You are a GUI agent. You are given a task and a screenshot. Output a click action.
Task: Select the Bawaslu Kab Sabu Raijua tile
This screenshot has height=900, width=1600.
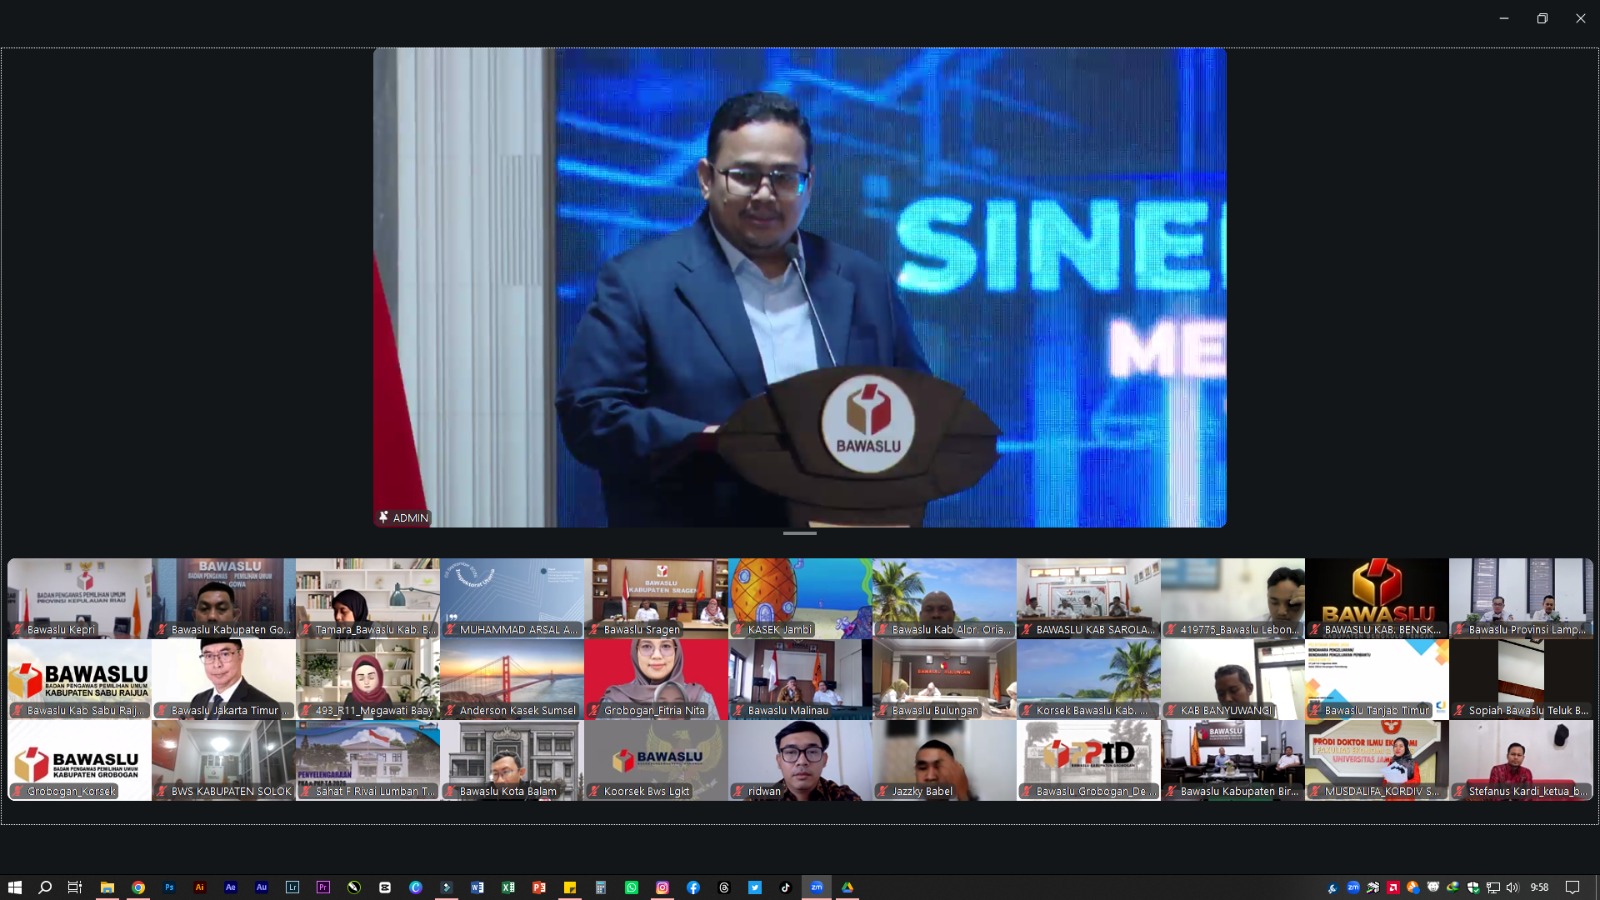80,679
